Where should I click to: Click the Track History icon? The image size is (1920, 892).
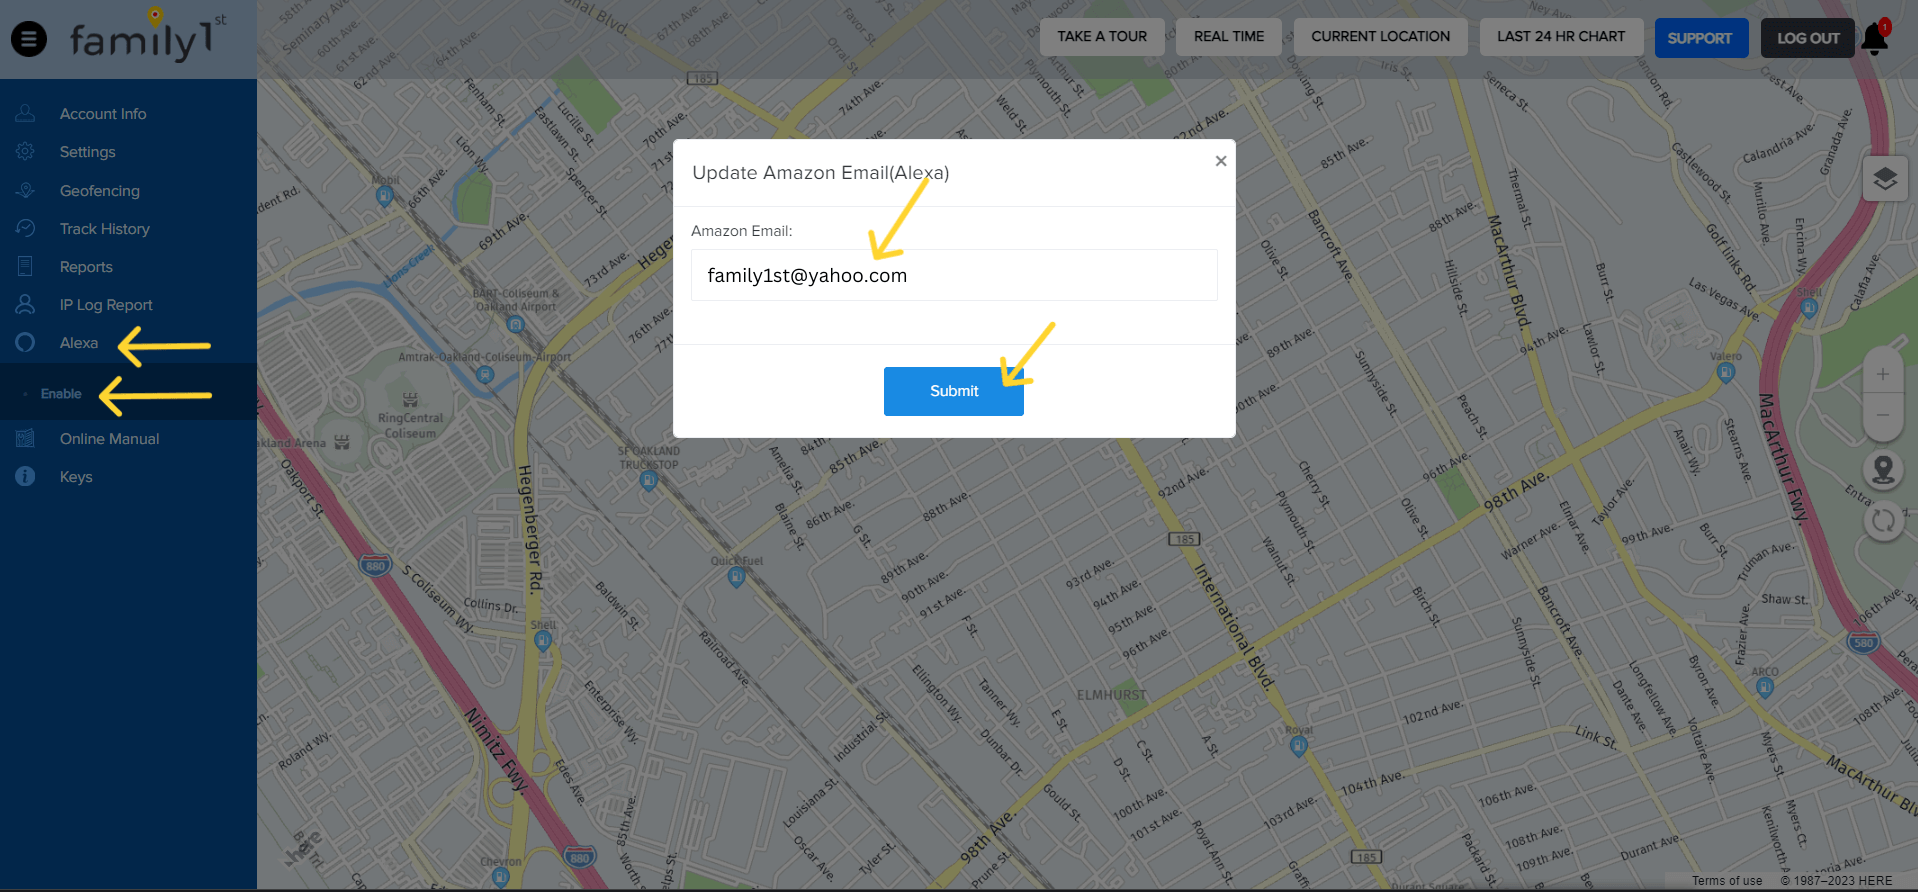[25, 228]
